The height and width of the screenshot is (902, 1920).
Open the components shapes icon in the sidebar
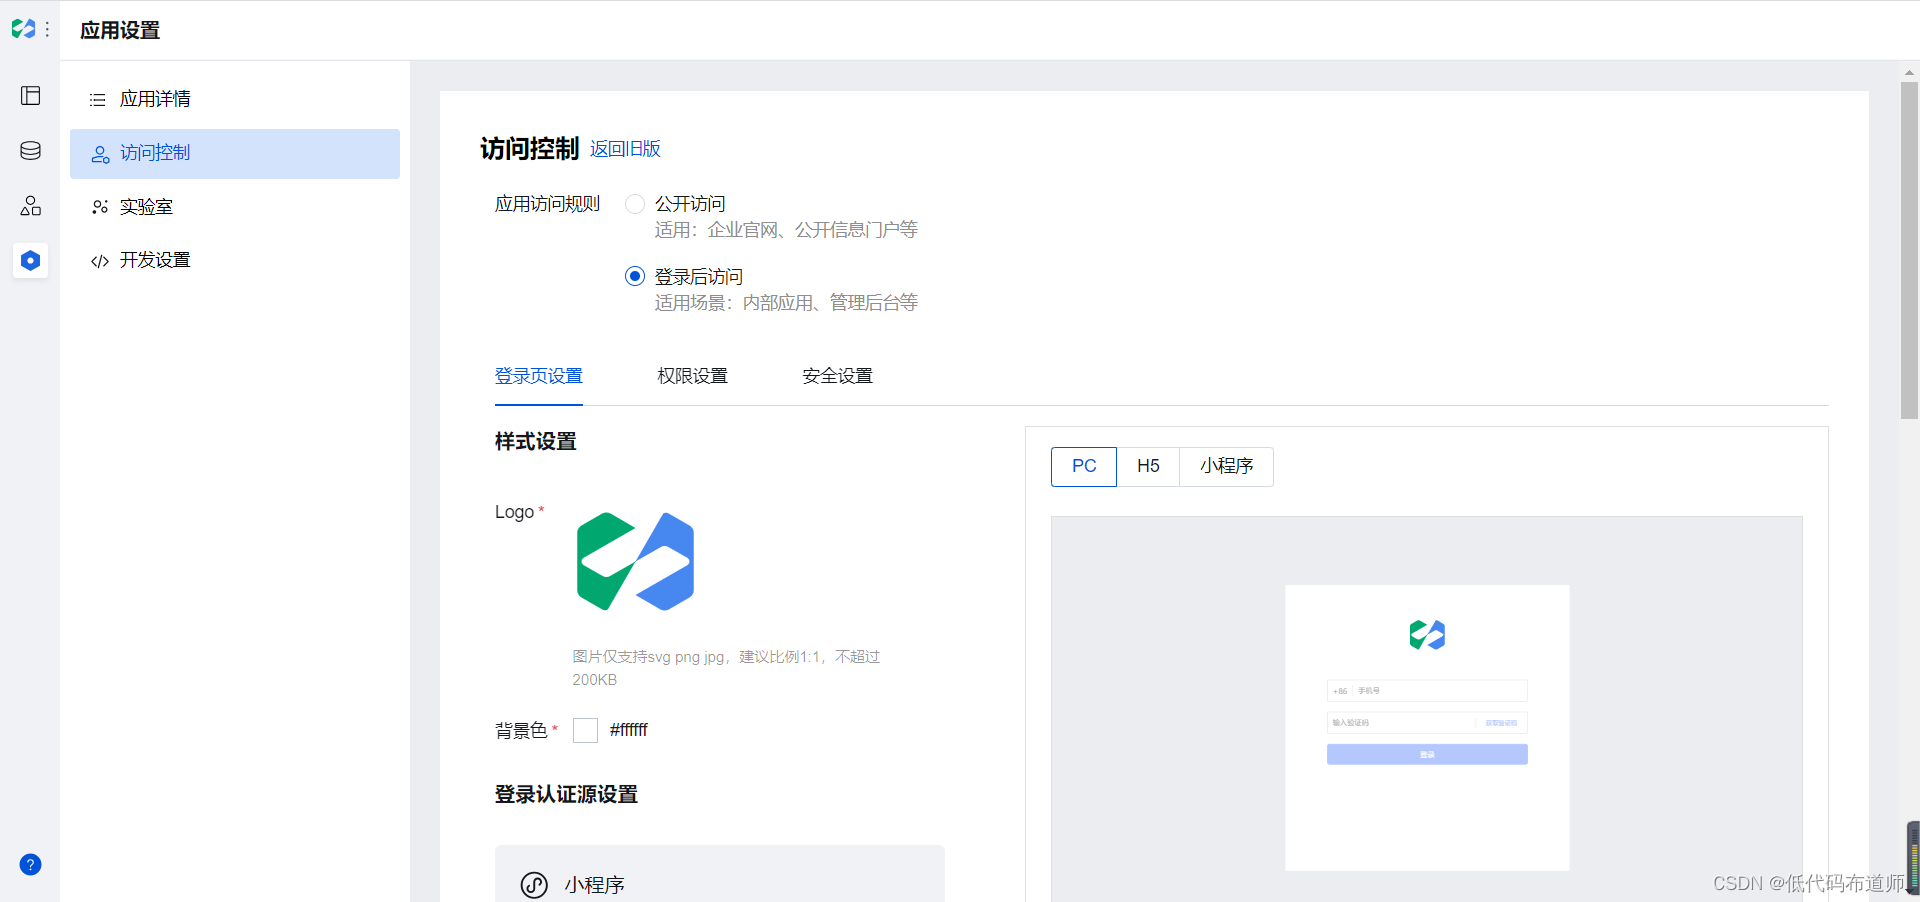coord(30,206)
